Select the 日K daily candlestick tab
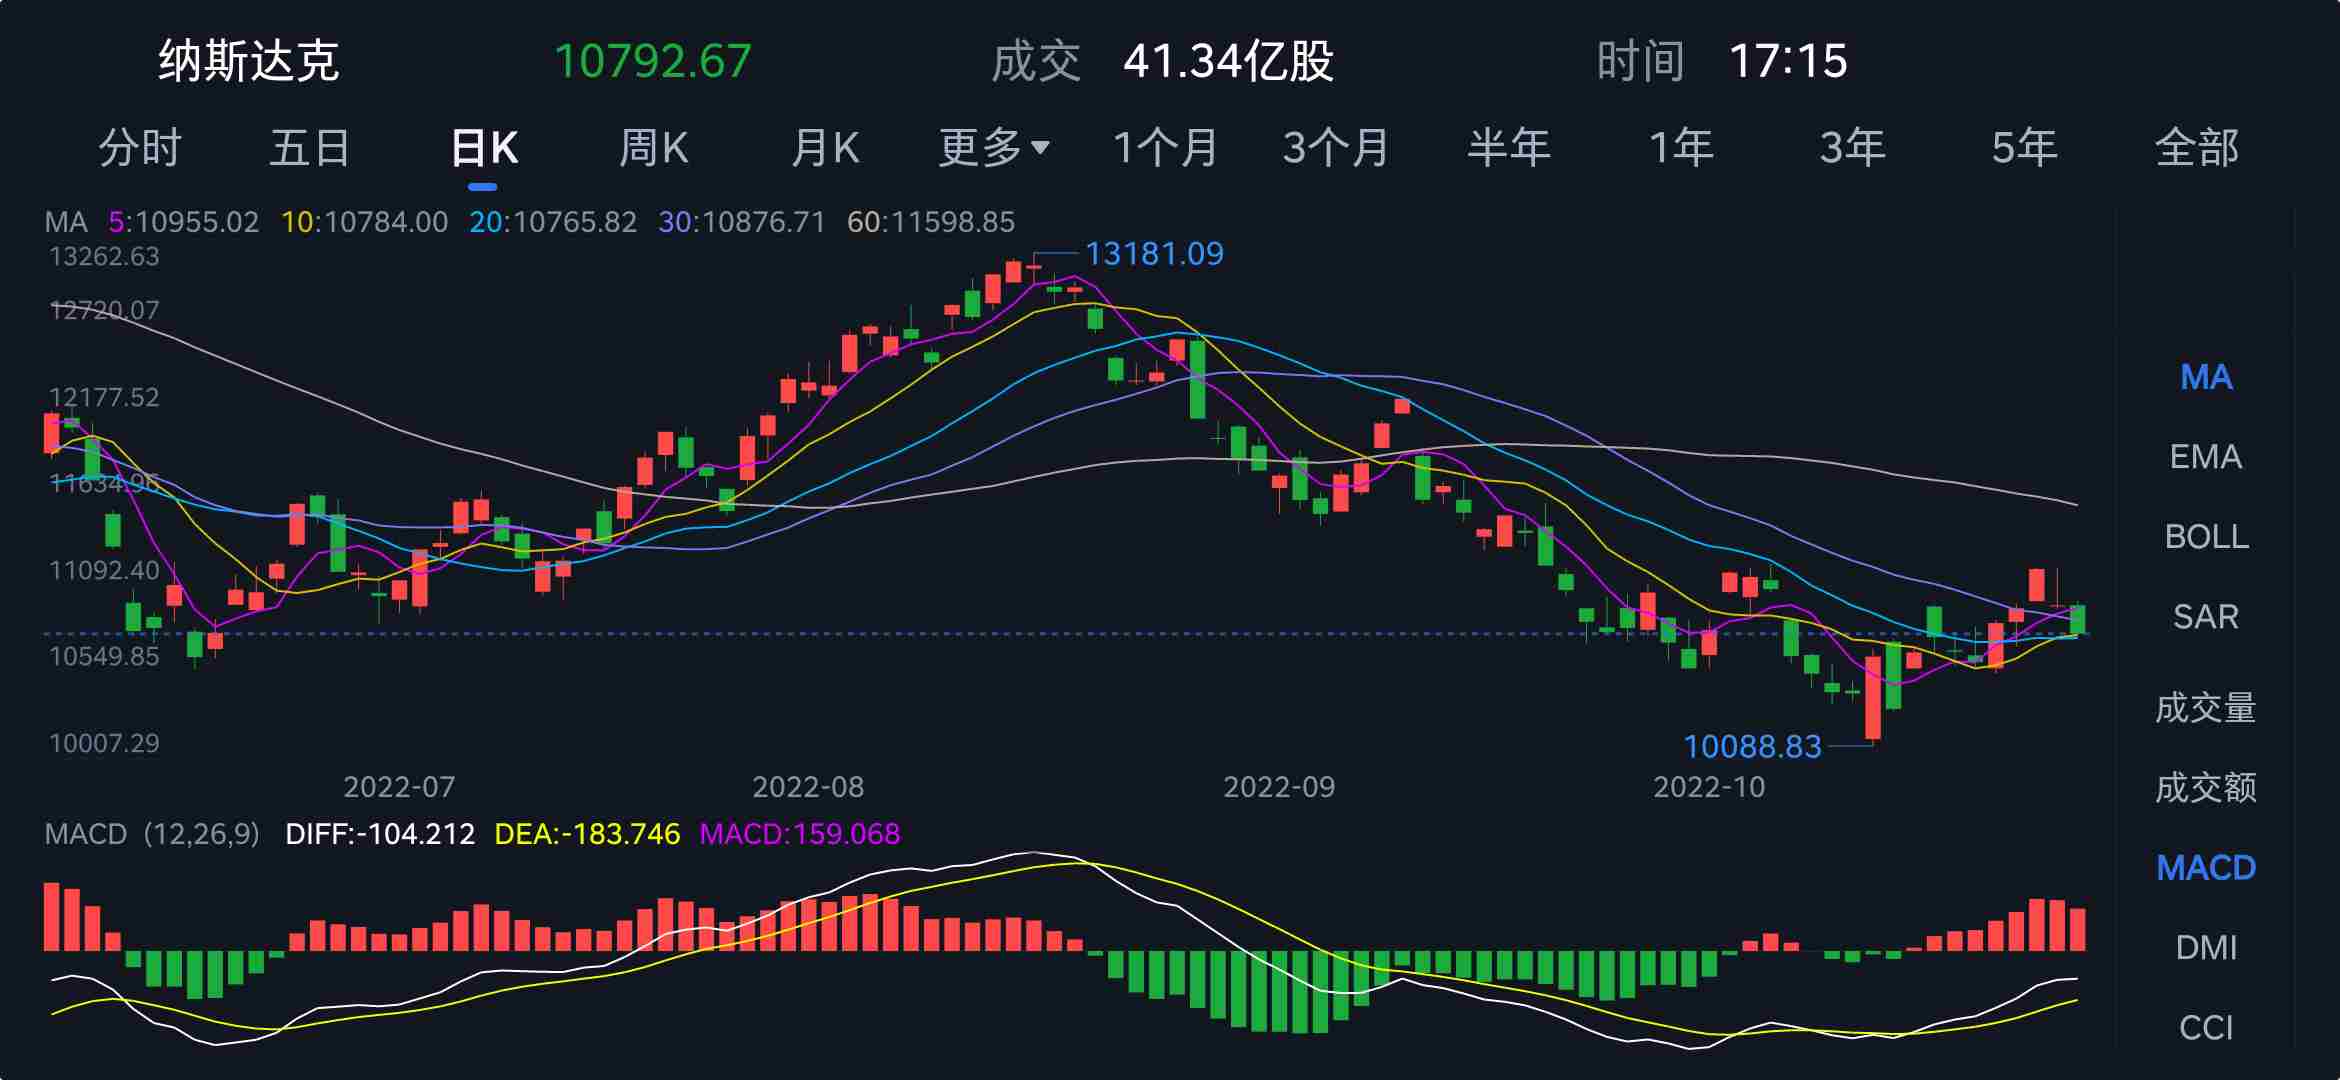Screen dimensions: 2340x1080 (484, 148)
